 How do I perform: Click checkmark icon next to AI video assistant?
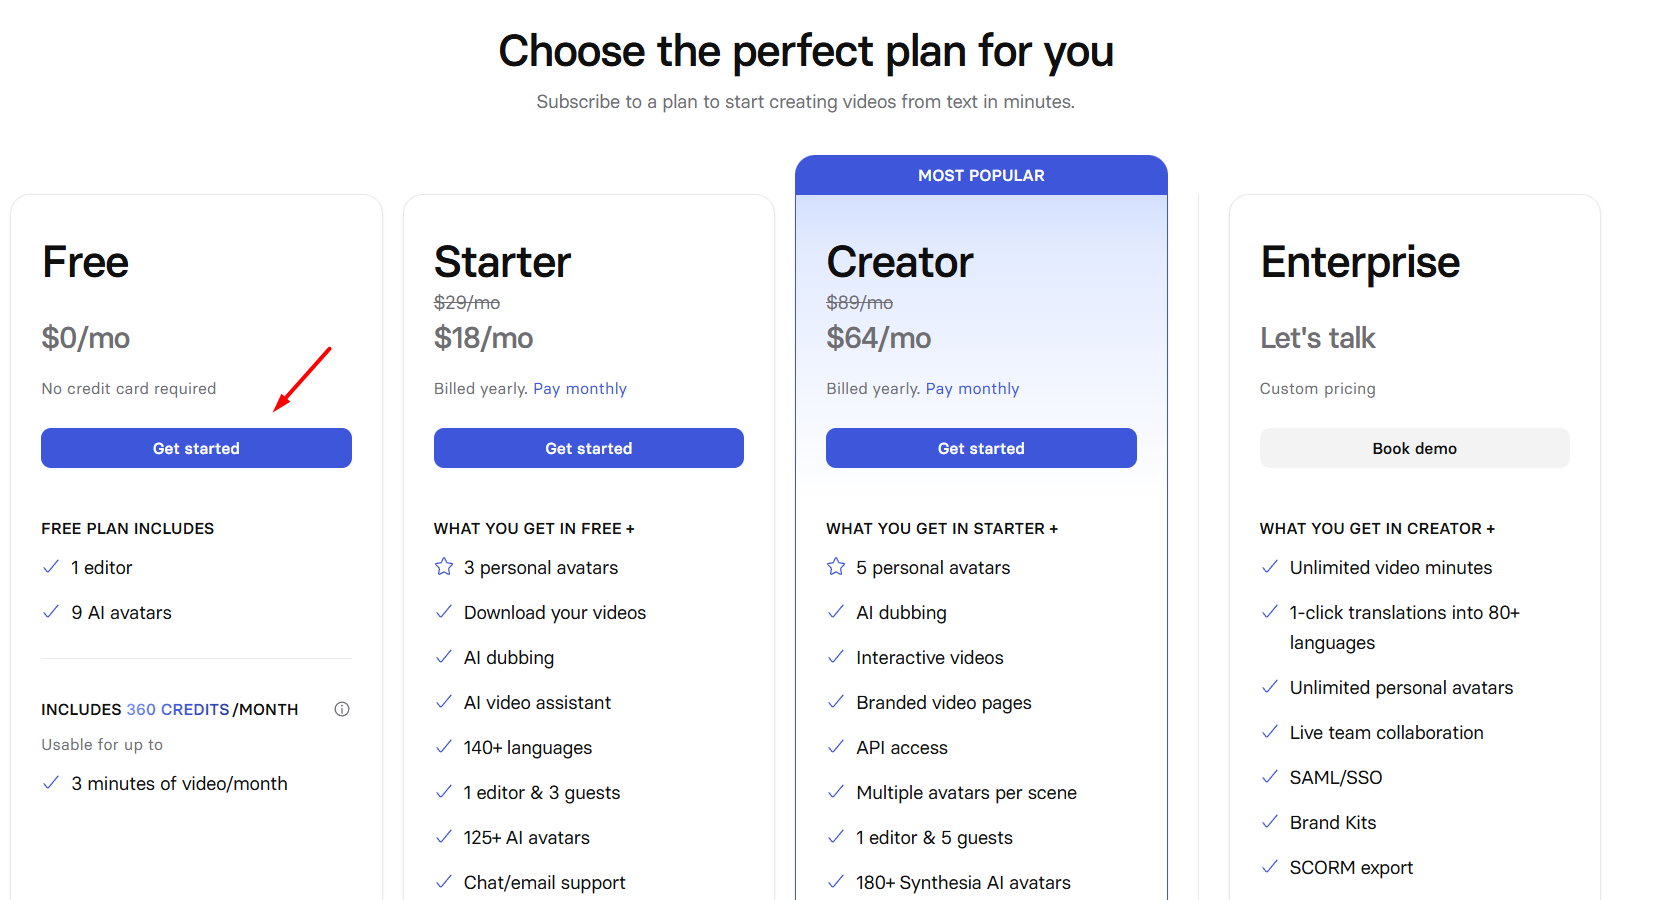(x=444, y=702)
